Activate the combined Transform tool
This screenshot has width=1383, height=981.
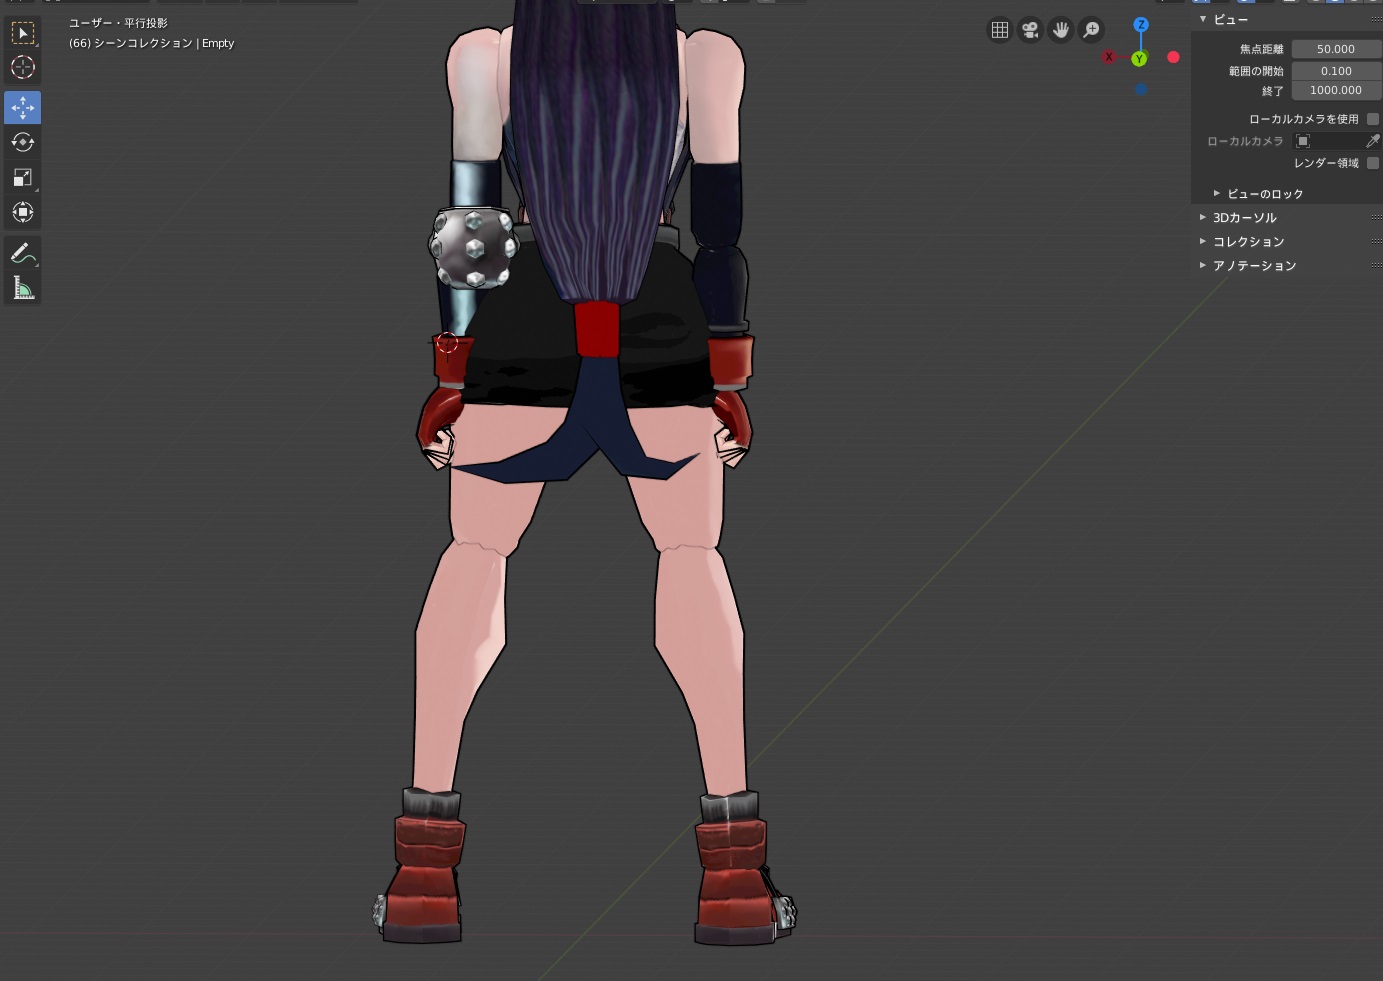(x=23, y=212)
